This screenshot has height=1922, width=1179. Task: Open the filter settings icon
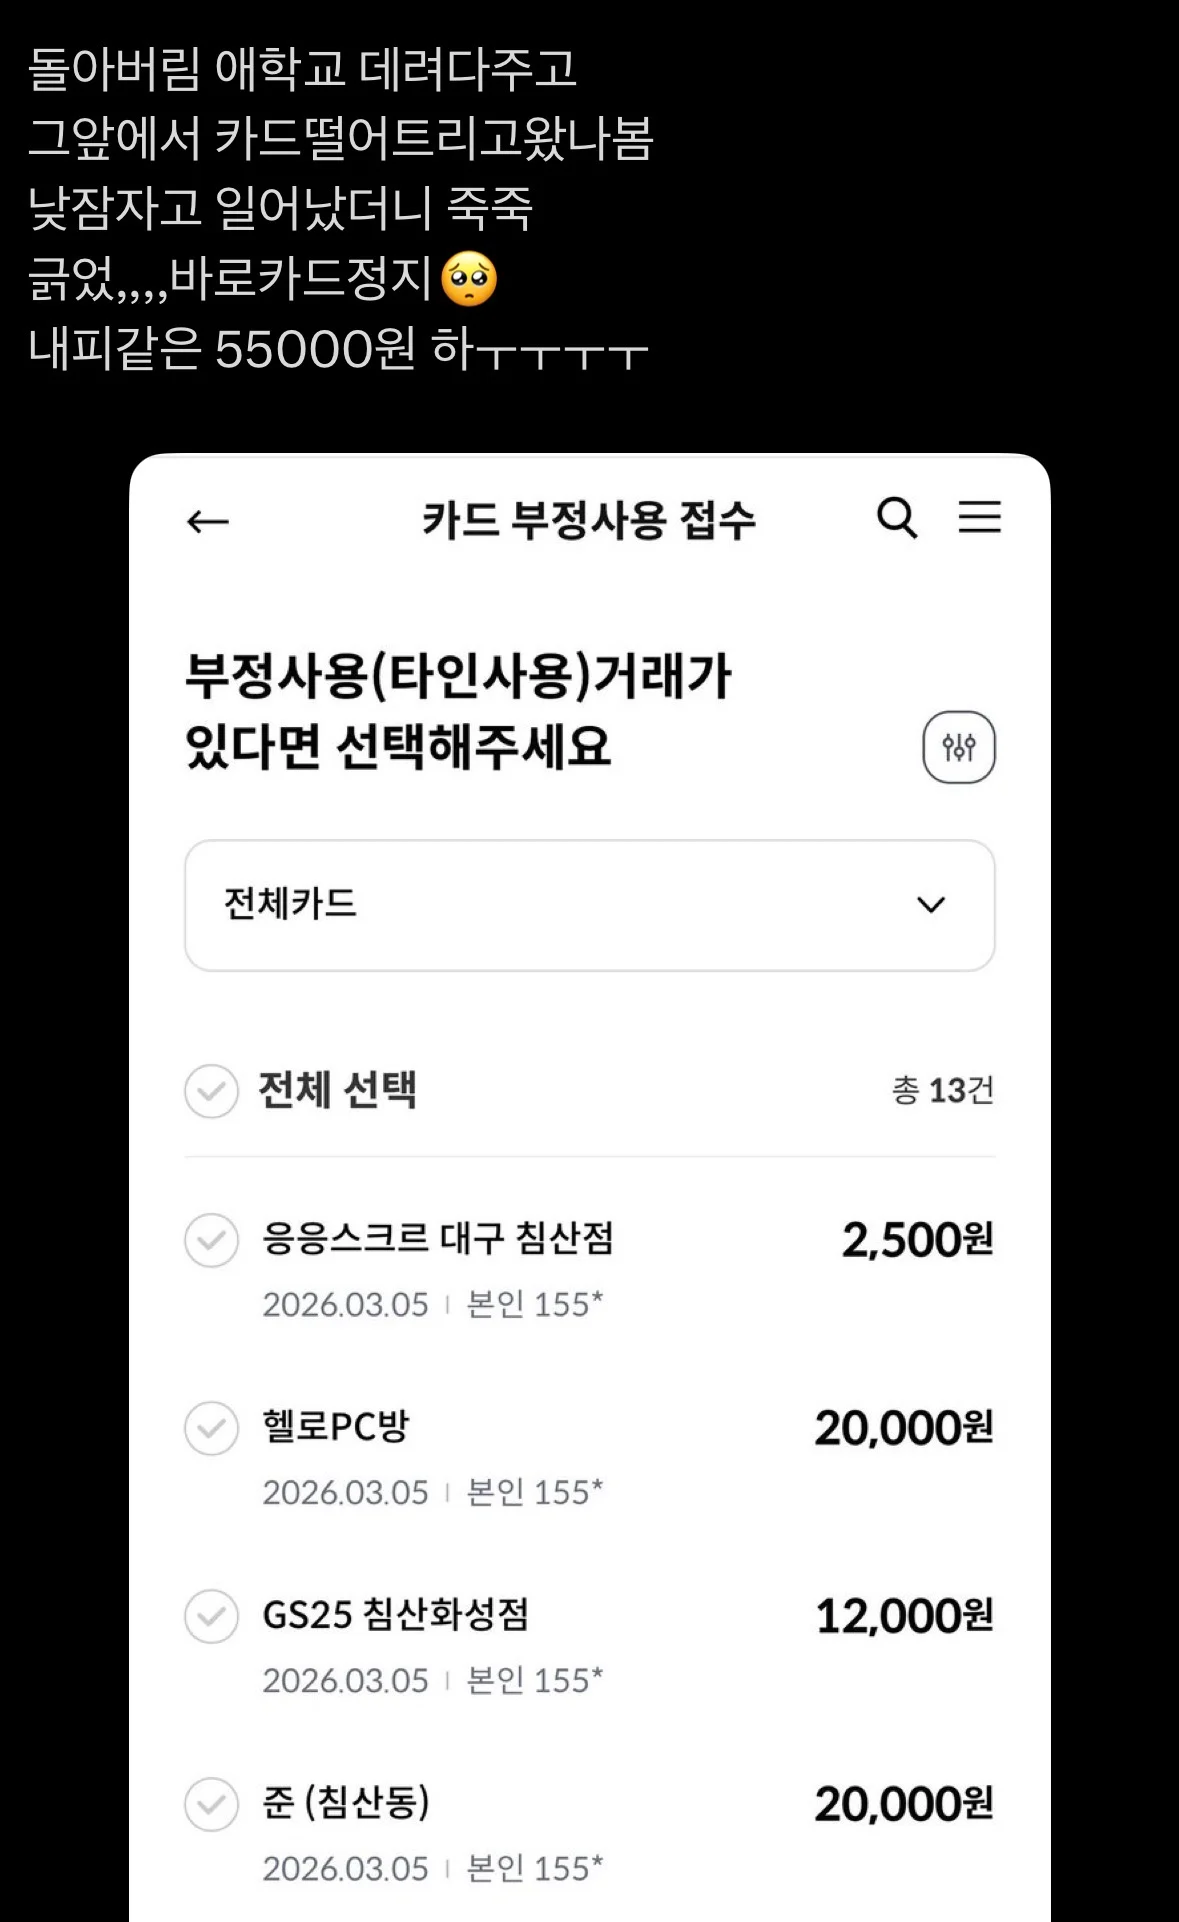tap(958, 747)
